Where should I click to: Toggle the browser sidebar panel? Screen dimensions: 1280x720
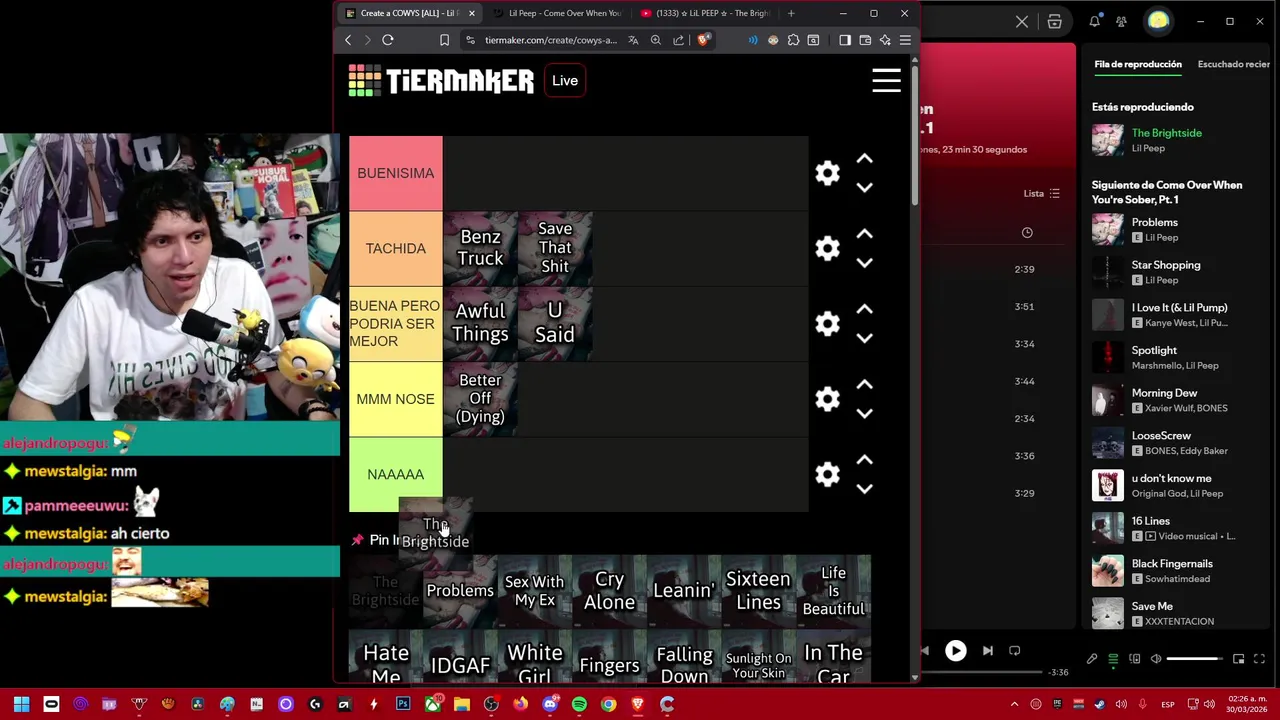pos(845,40)
